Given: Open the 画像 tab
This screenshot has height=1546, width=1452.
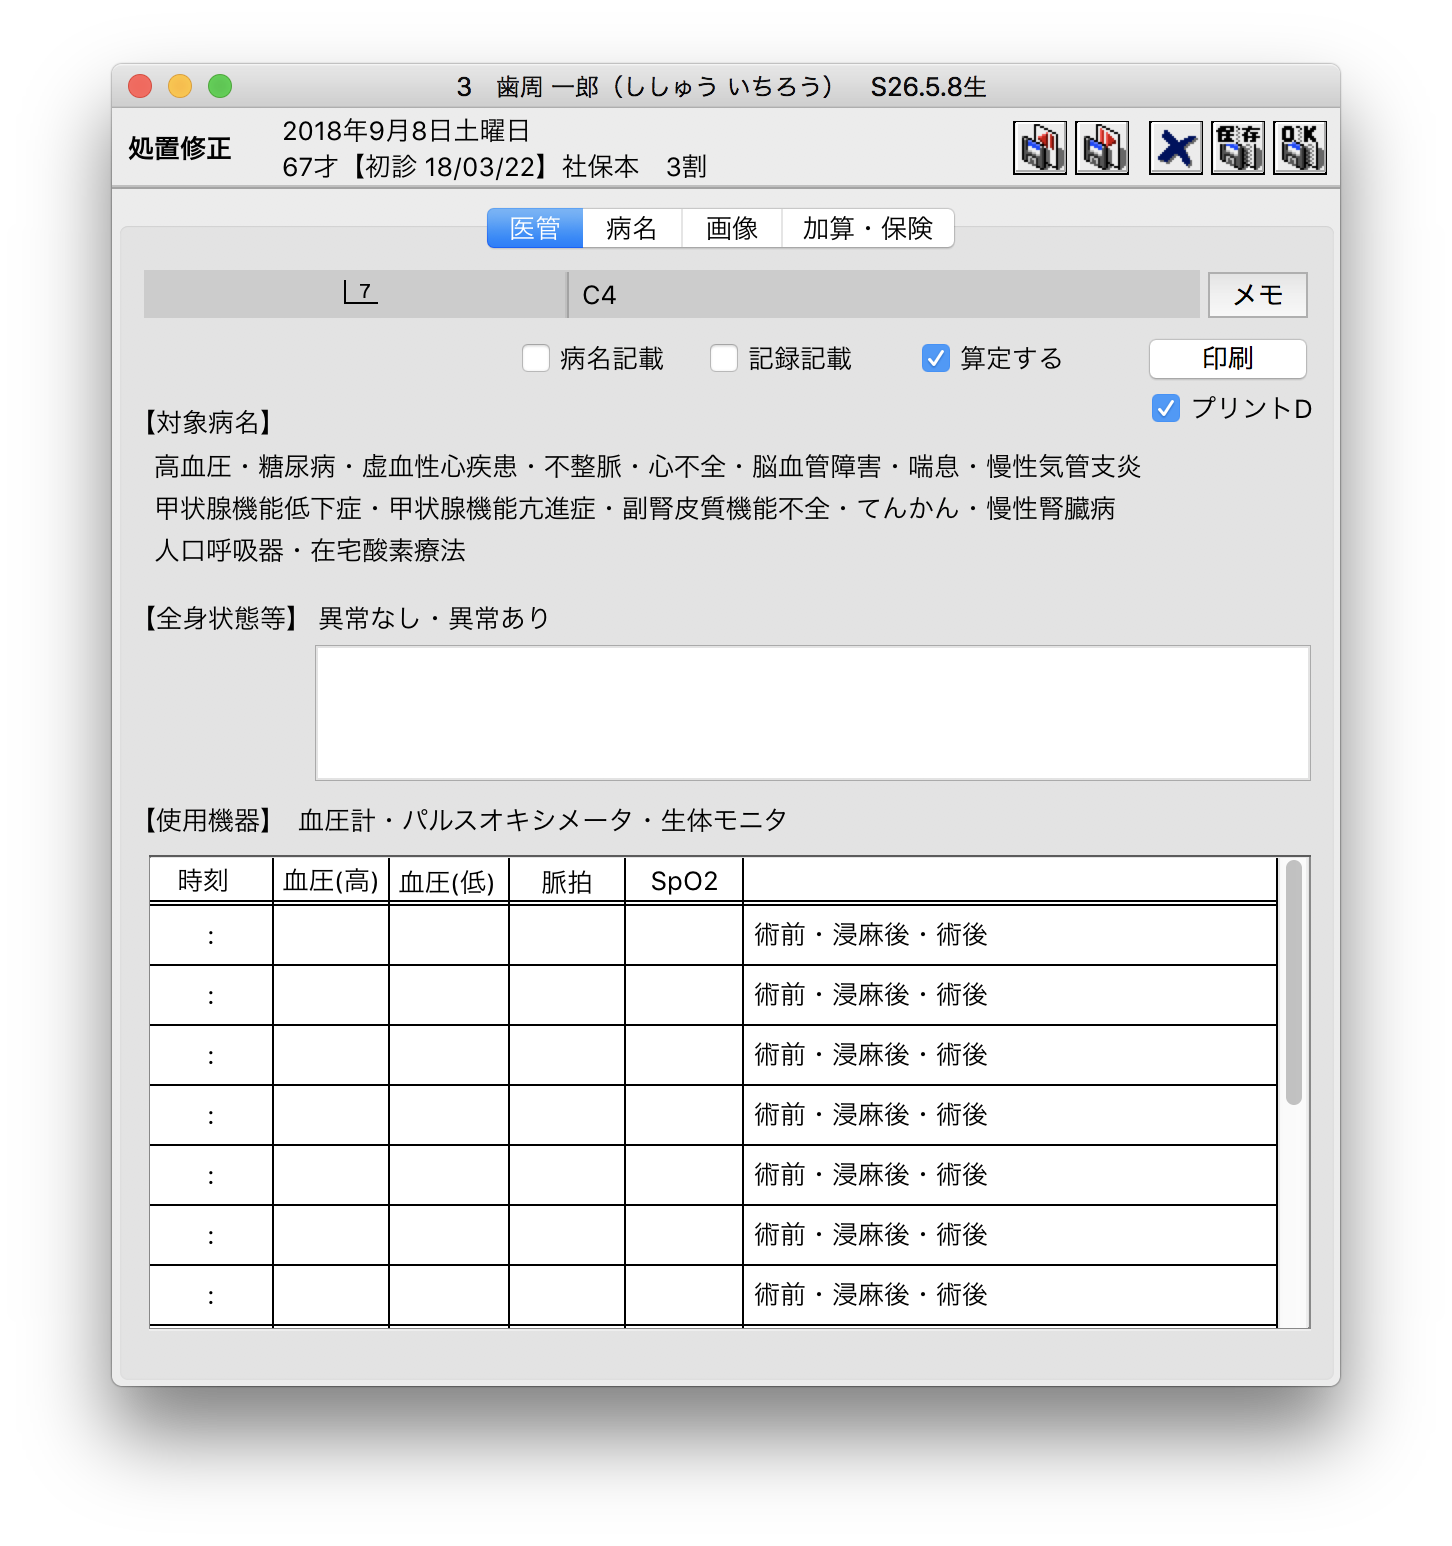Looking at the screenshot, I should 731,228.
